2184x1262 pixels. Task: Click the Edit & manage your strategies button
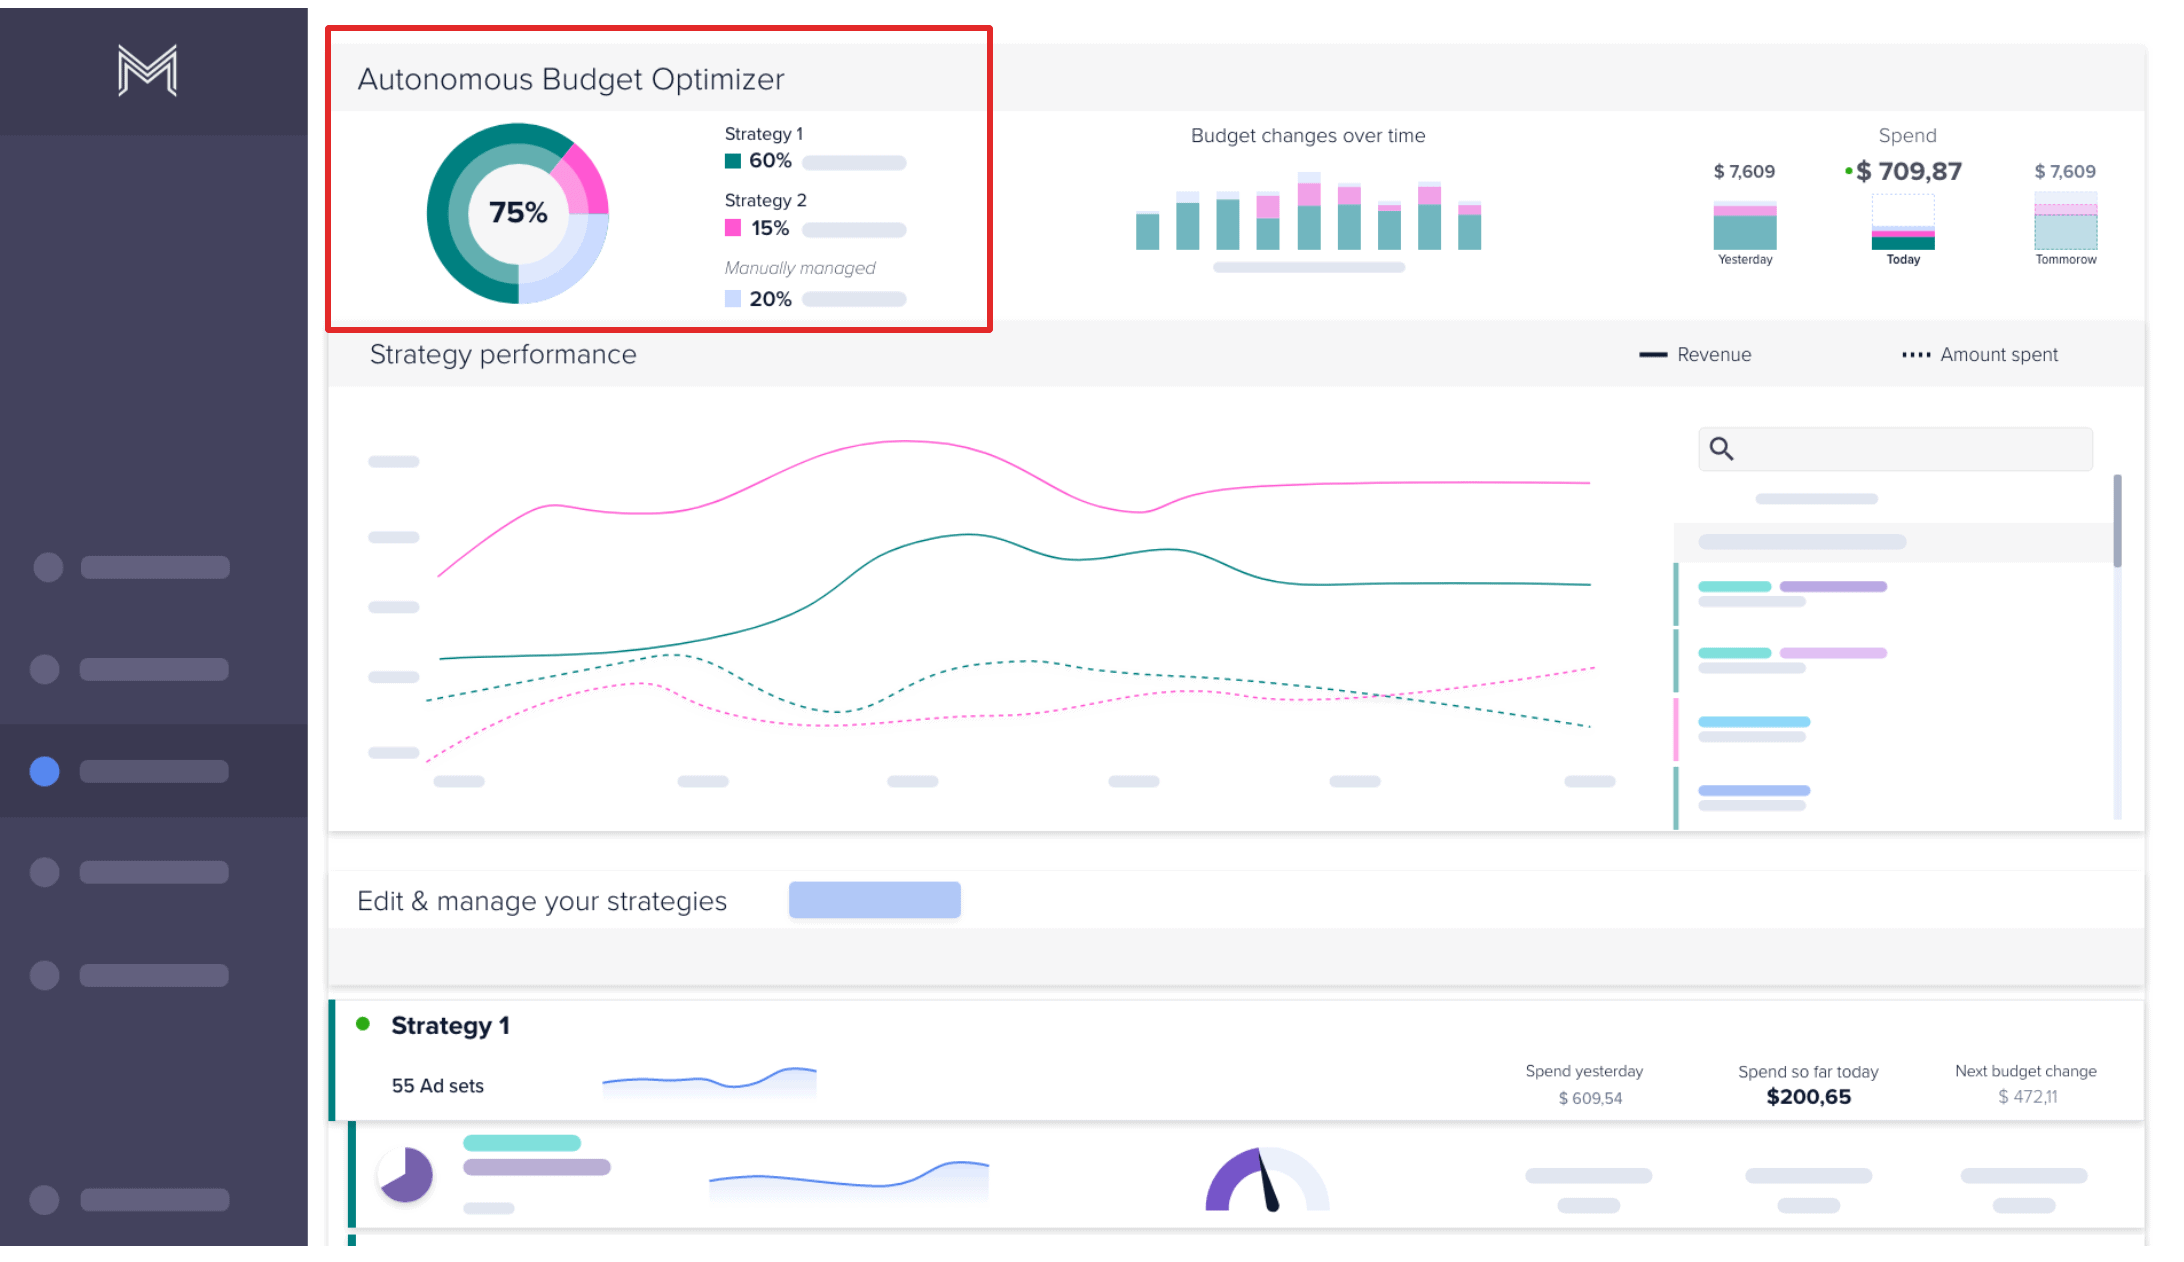(874, 900)
